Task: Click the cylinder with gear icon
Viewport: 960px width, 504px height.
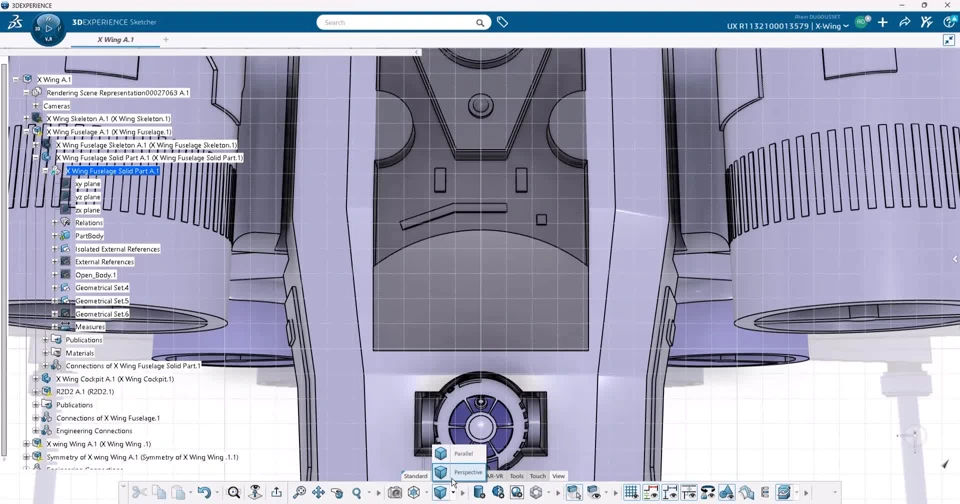Action: coord(479,492)
